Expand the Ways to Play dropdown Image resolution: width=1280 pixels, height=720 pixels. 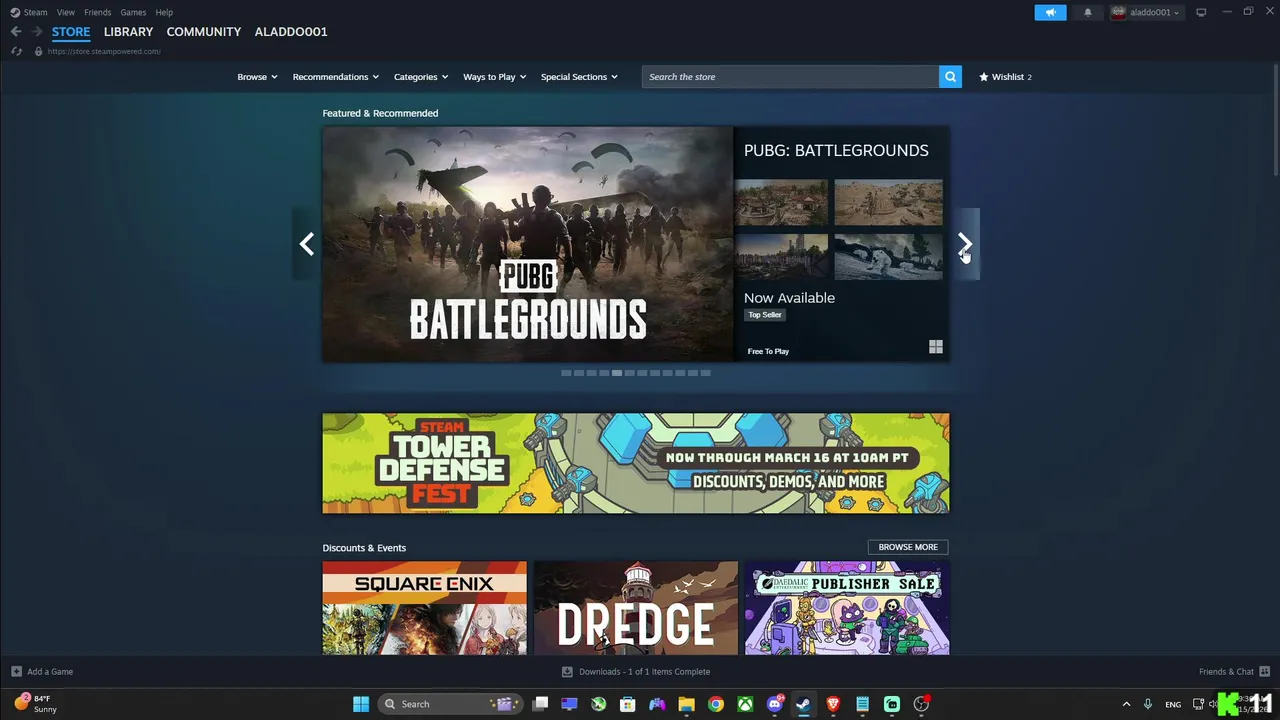click(494, 77)
